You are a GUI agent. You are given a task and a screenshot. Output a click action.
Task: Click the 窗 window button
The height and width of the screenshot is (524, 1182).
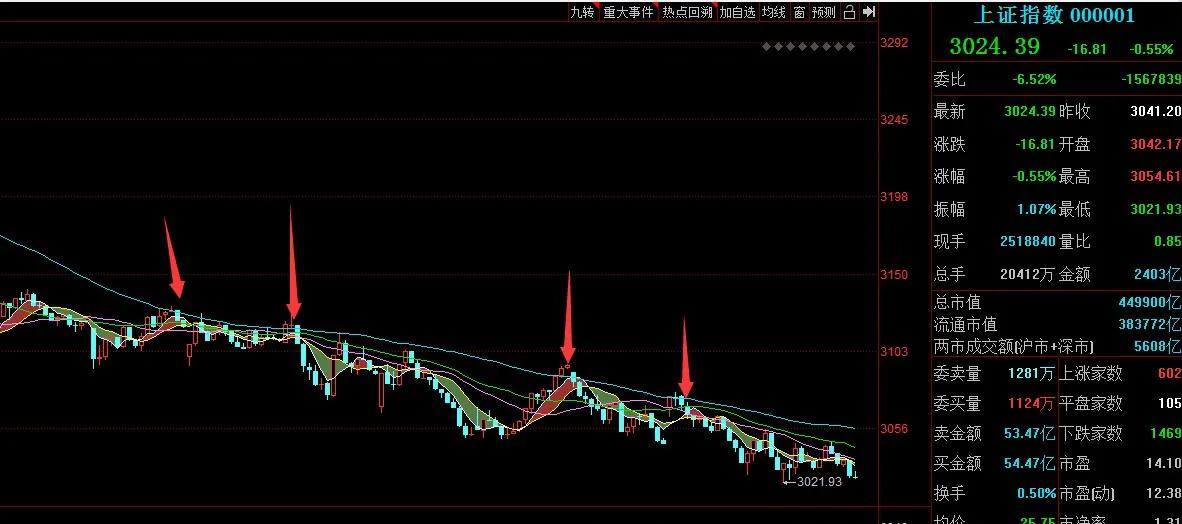(799, 12)
